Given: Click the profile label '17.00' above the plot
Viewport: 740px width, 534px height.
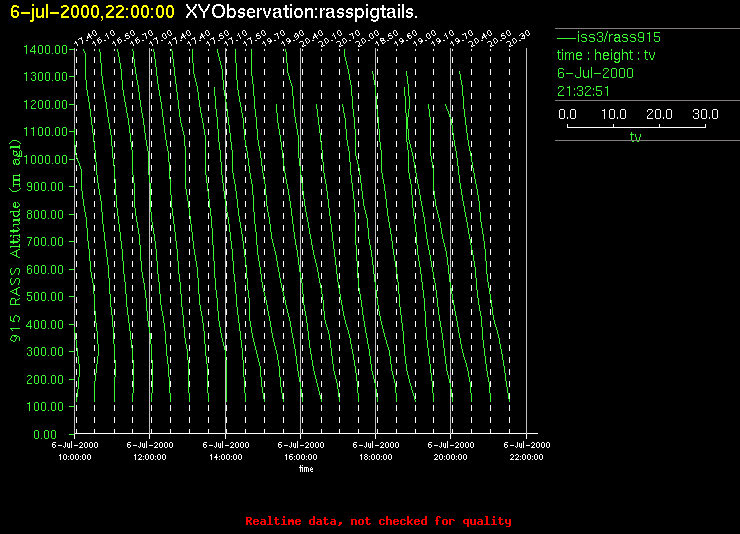Looking at the screenshot, I should (161, 38).
